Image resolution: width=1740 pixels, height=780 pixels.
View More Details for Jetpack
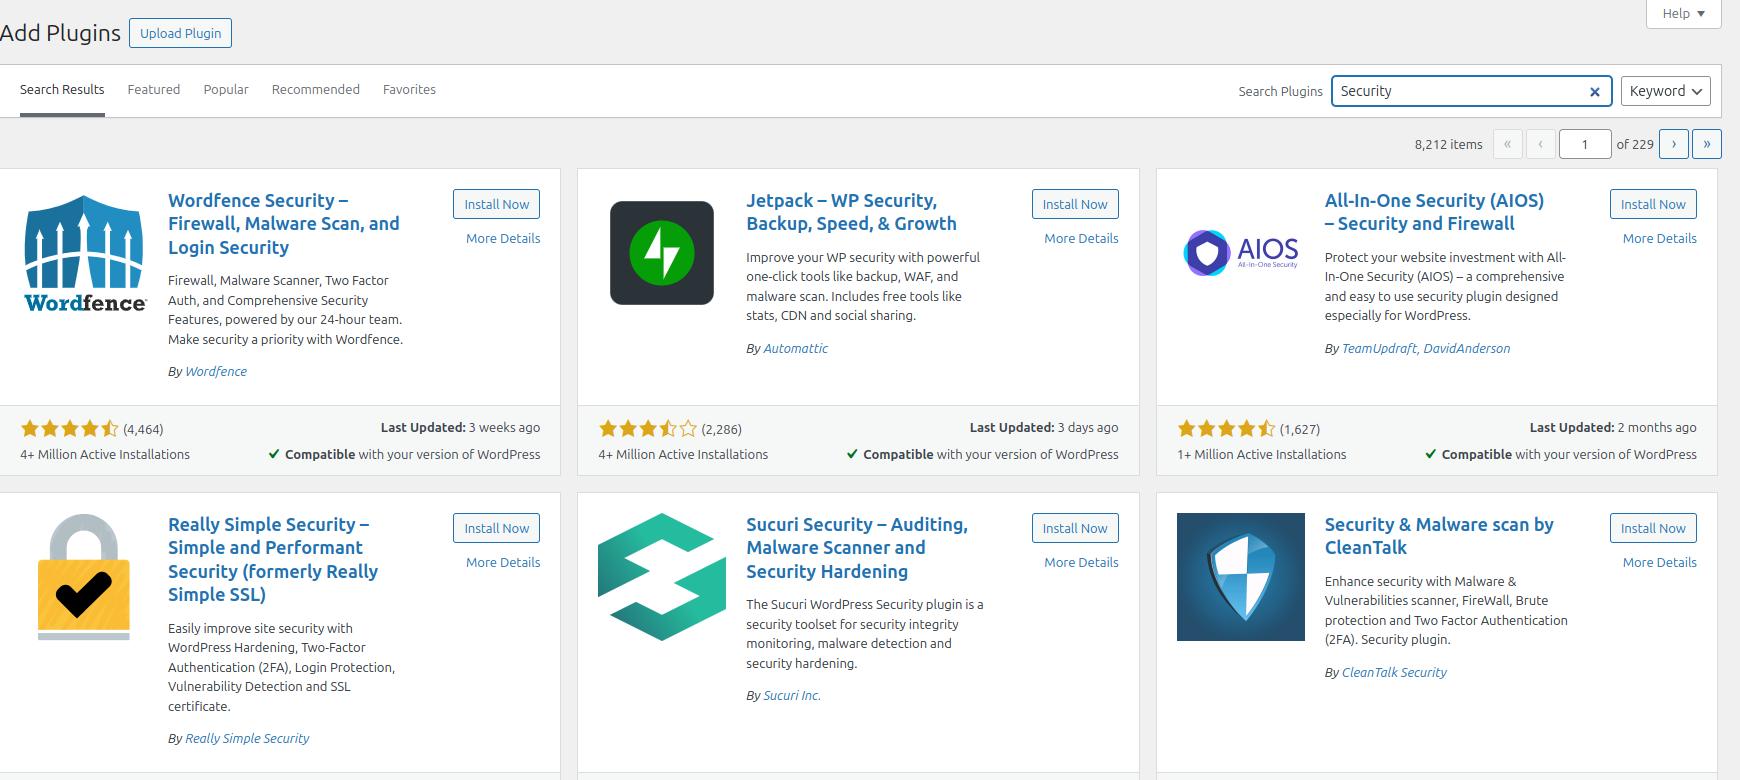[1081, 238]
